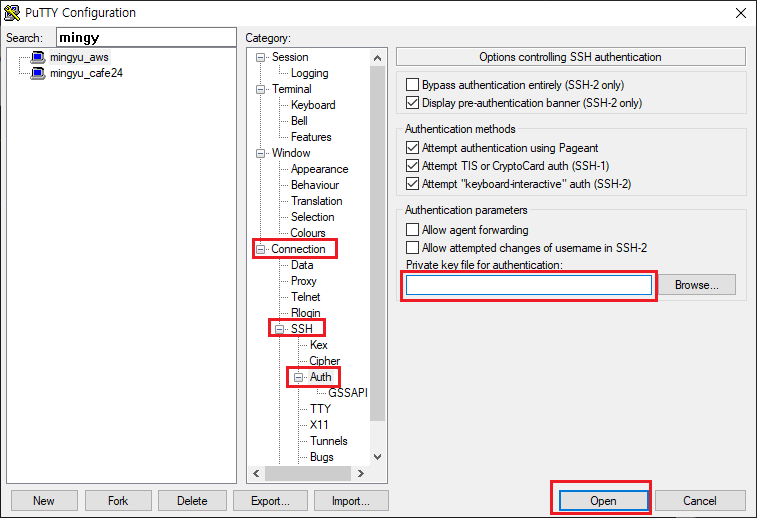Select the Auth category
The height and width of the screenshot is (518, 757).
pos(321,377)
